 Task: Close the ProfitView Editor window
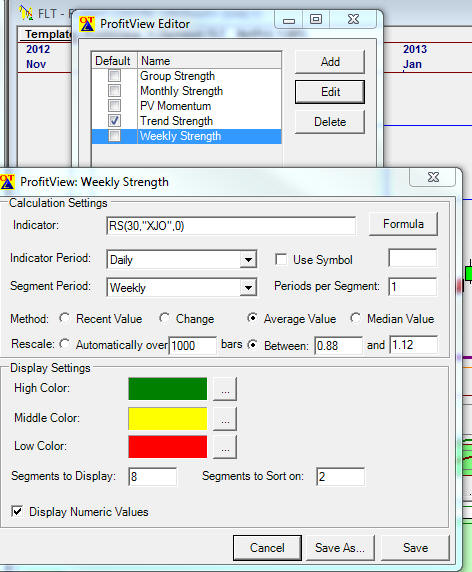point(353,19)
